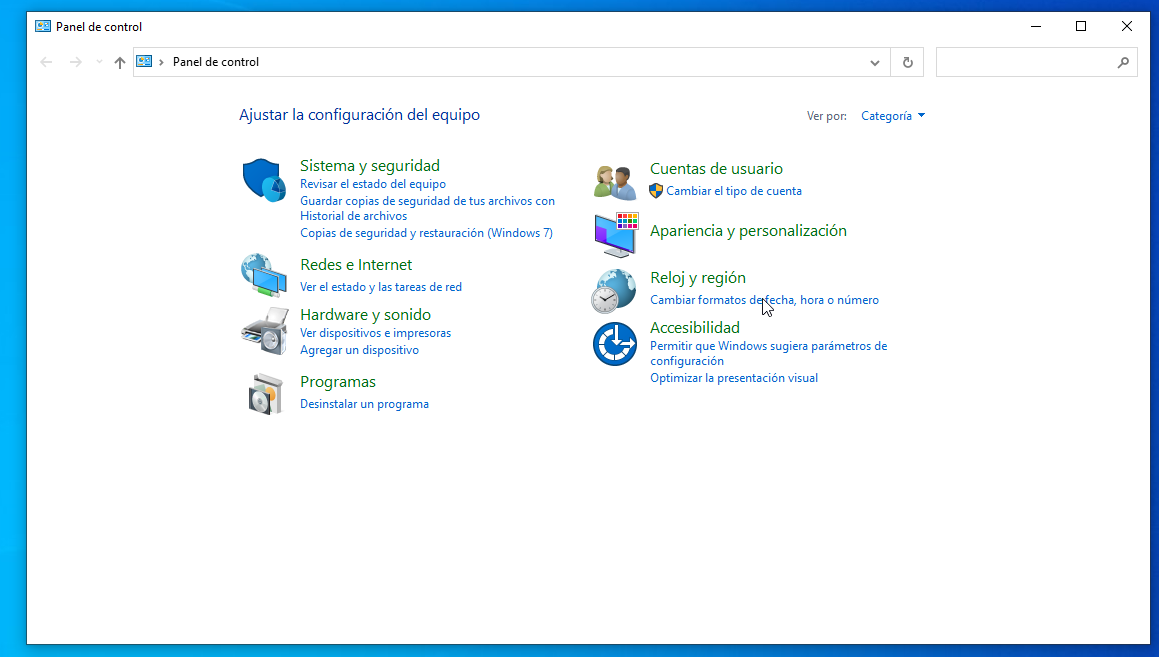The image size is (1159, 657).
Task: Select Agregar un dispositivo
Action: coord(359,350)
